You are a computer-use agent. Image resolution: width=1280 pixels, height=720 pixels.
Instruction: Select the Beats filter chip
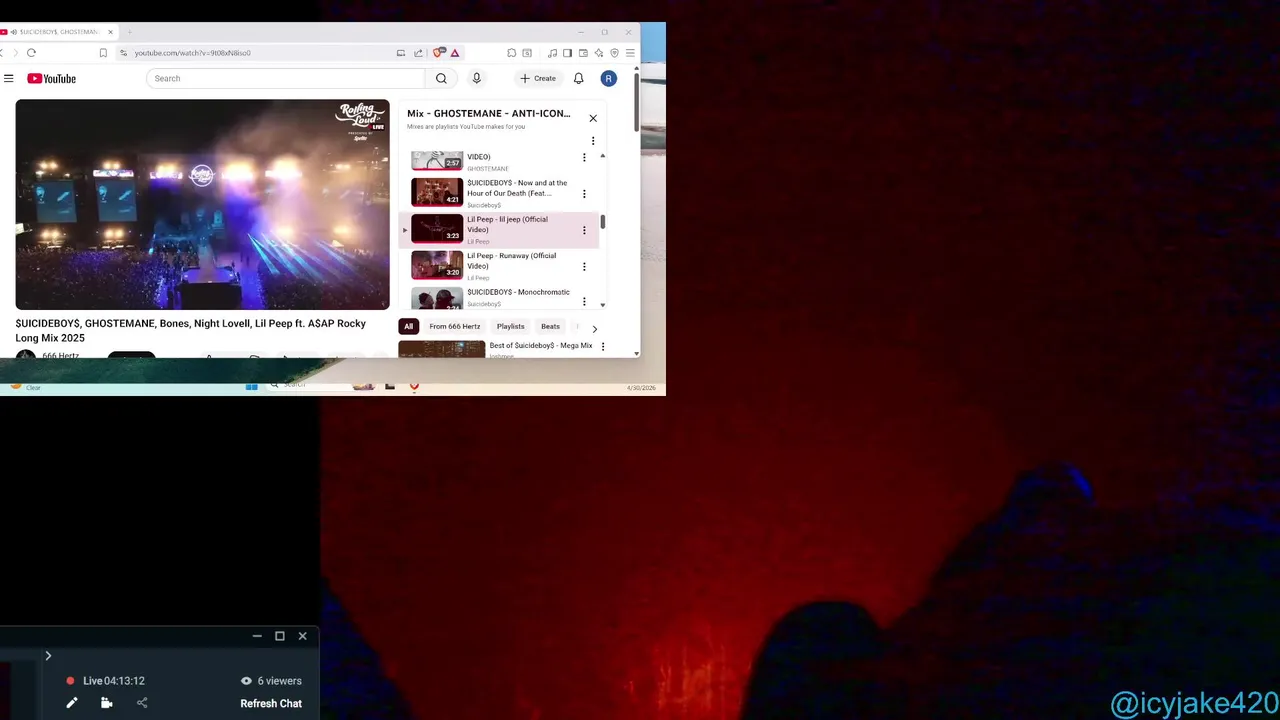click(550, 326)
